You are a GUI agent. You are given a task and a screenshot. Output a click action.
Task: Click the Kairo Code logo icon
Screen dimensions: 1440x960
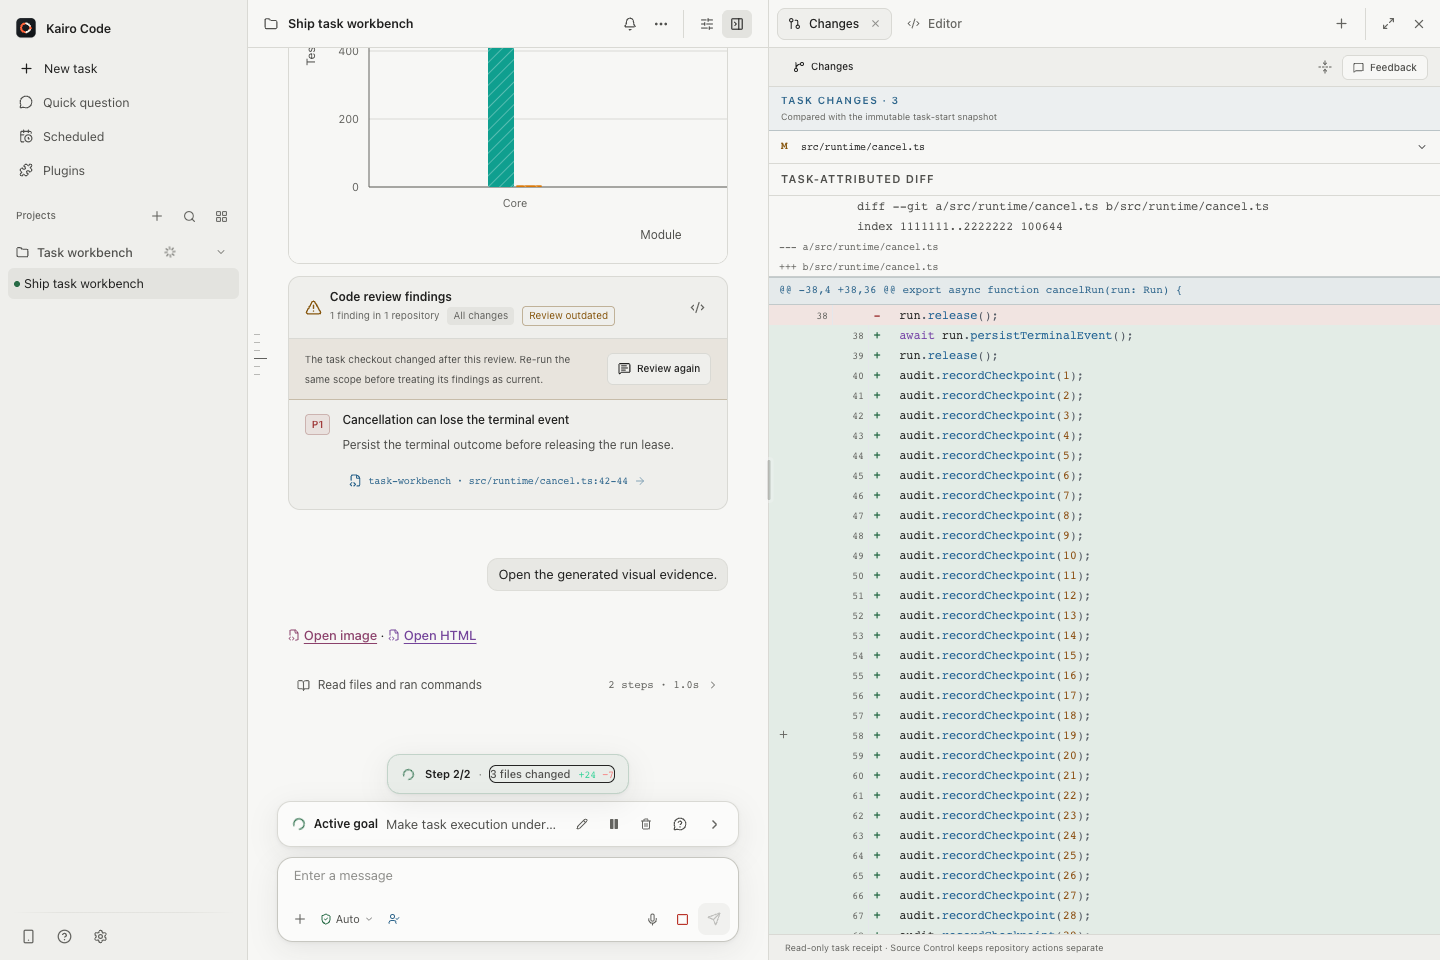26,28
